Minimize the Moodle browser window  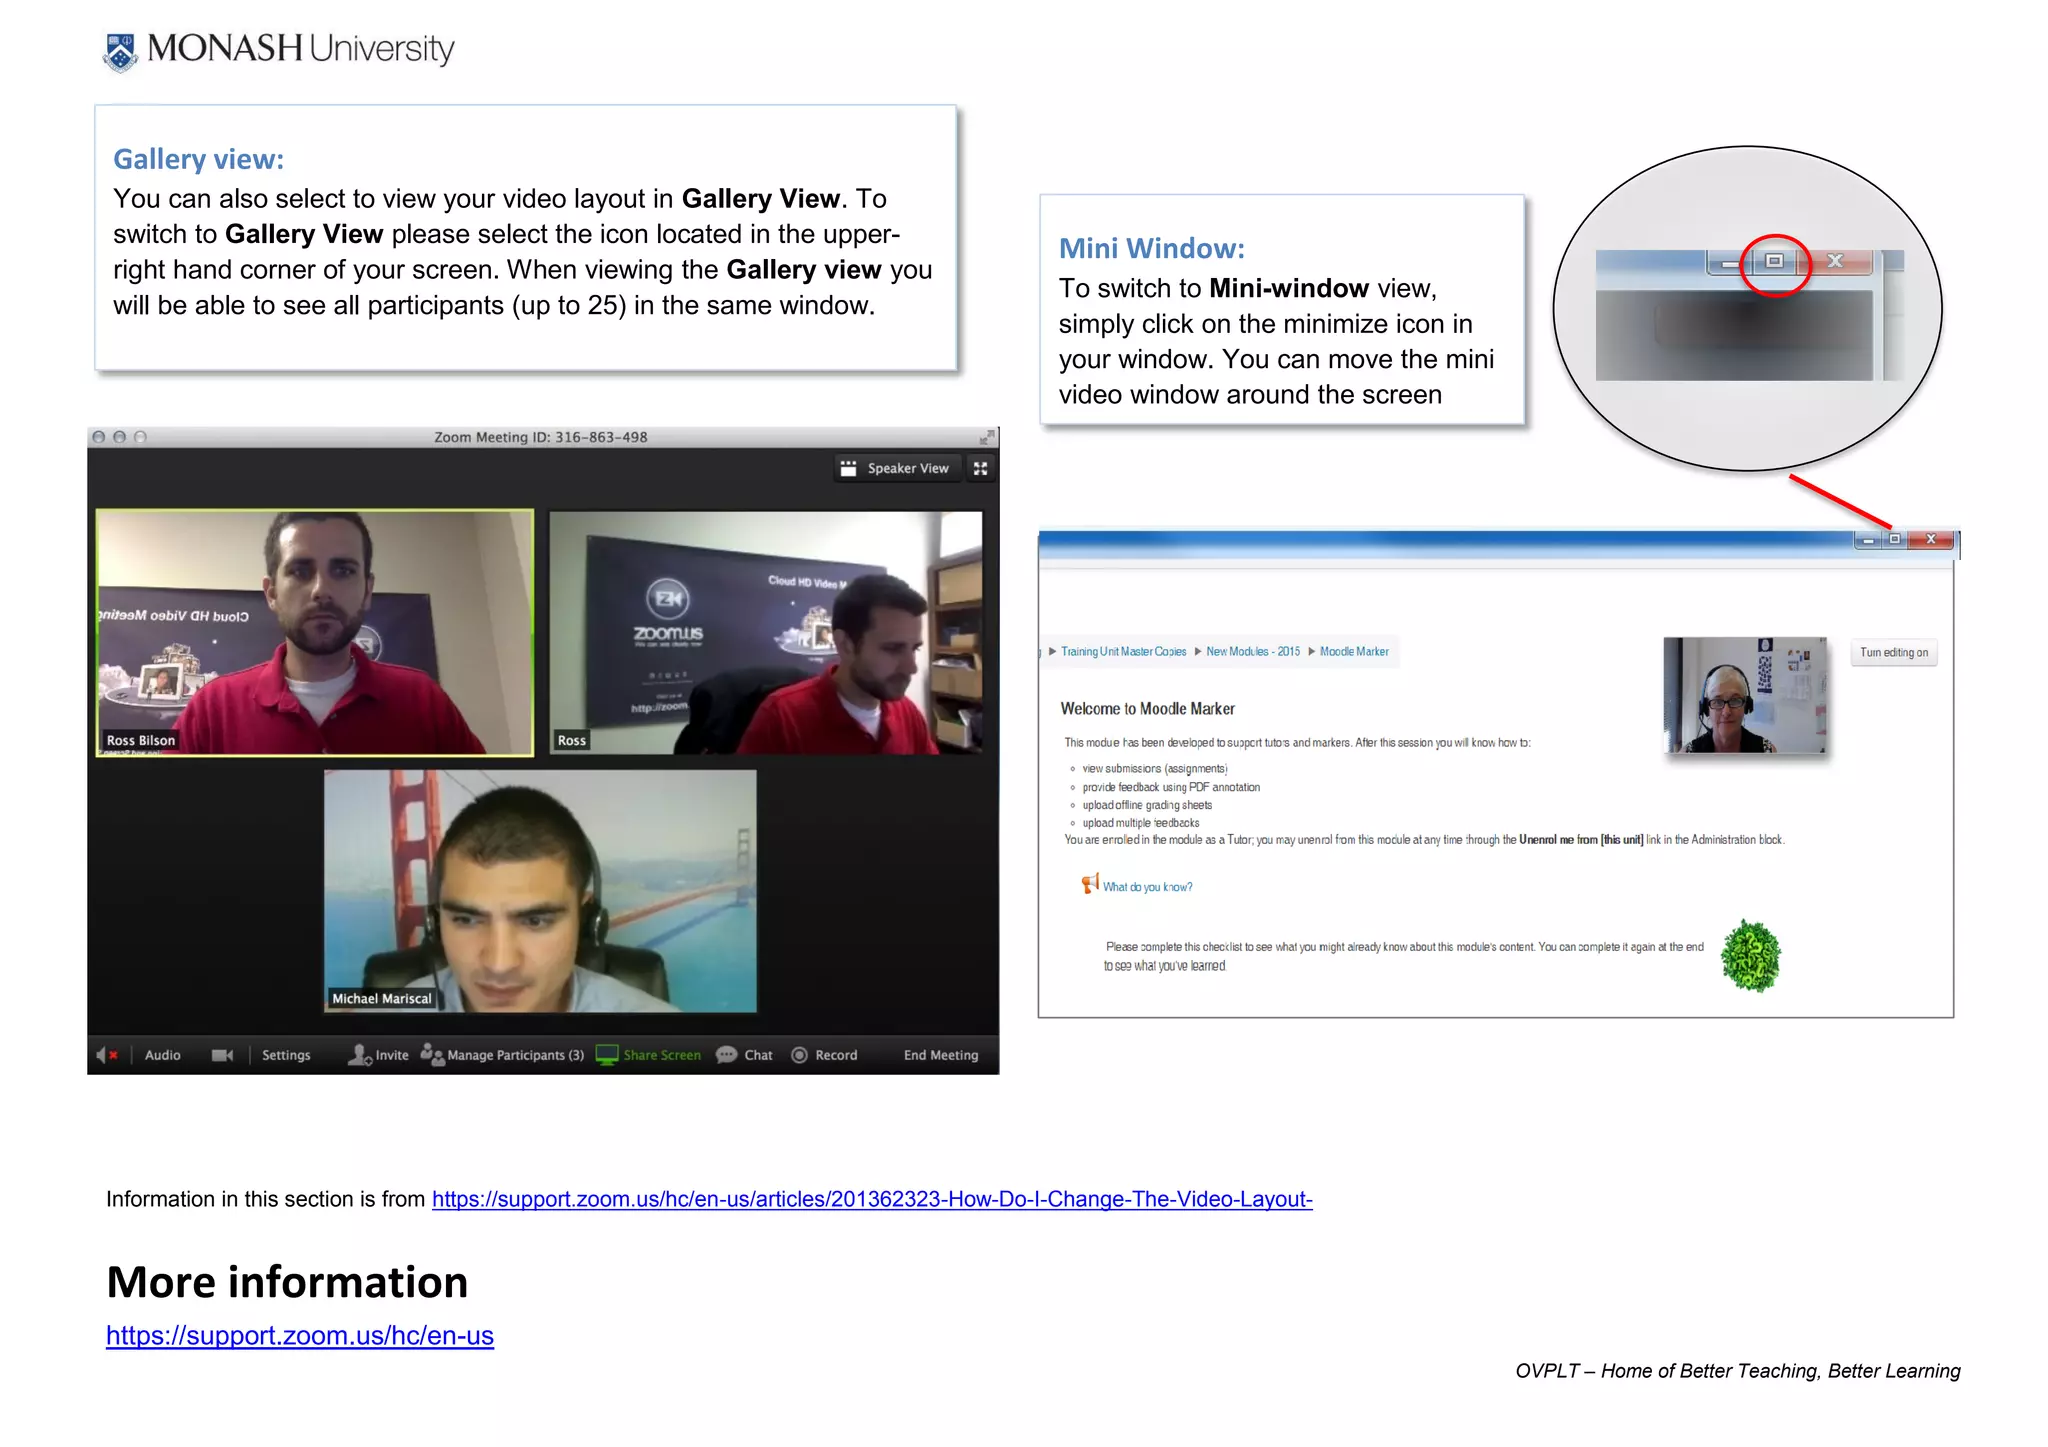click(1867, 540)
